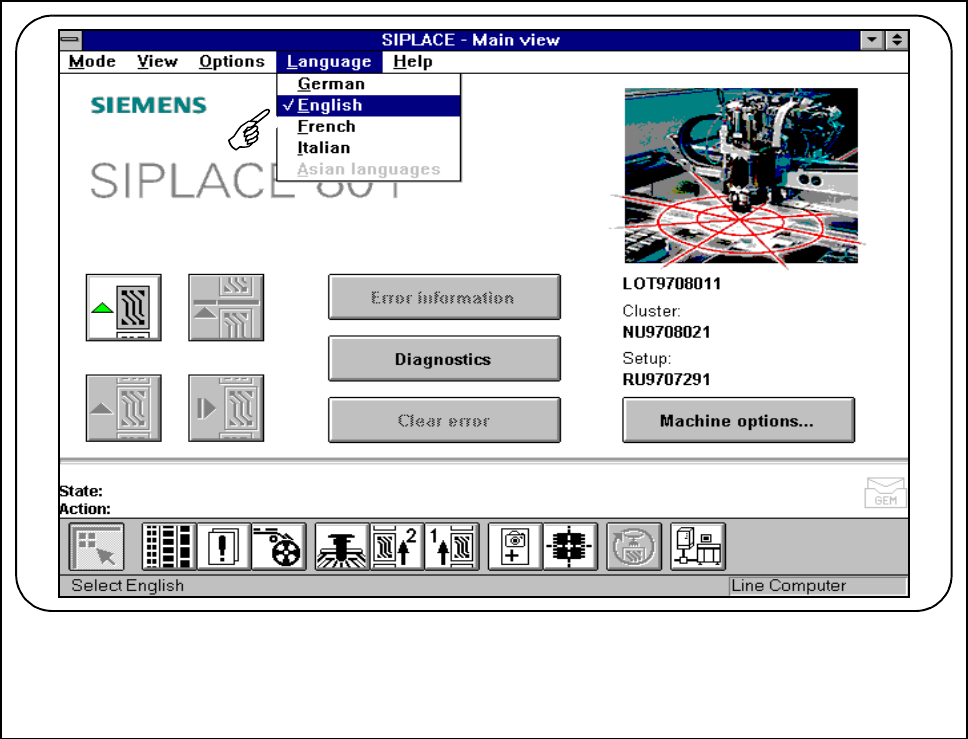Close the open Language menu
The width and height of the screenshot is (968, 739).
pos(329,62)
